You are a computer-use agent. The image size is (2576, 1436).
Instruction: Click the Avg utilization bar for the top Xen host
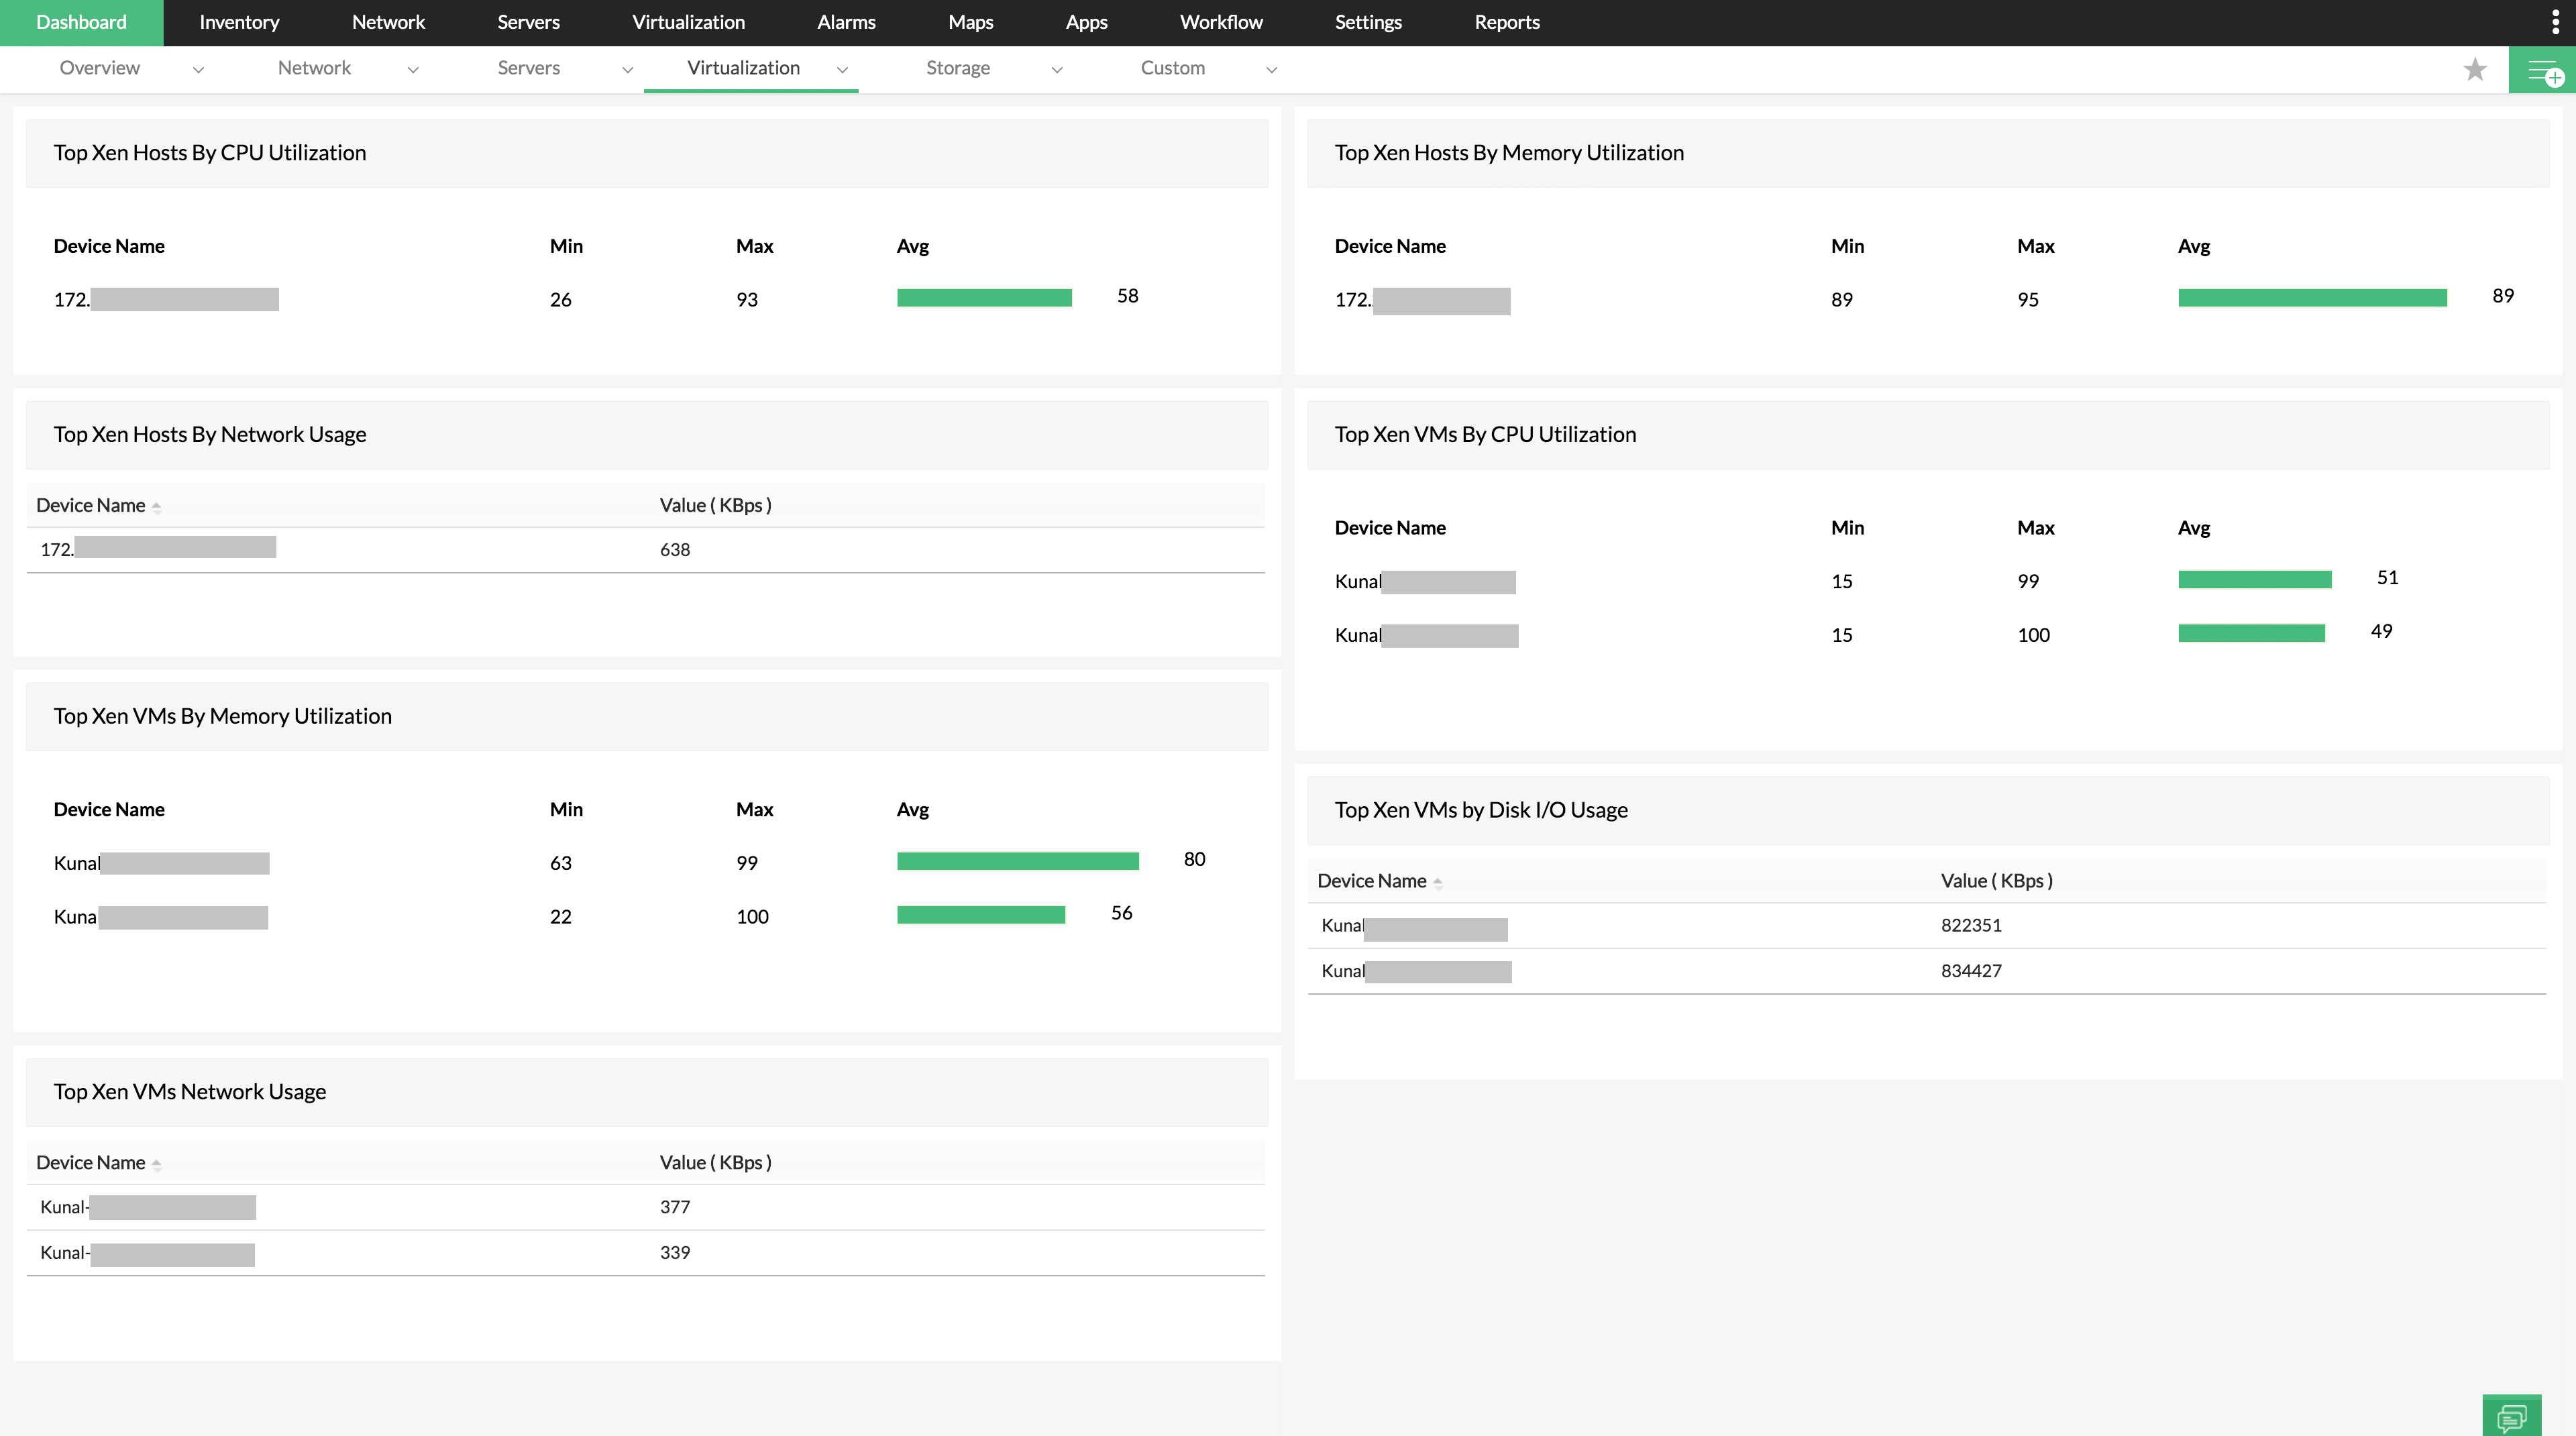[985, 297]
